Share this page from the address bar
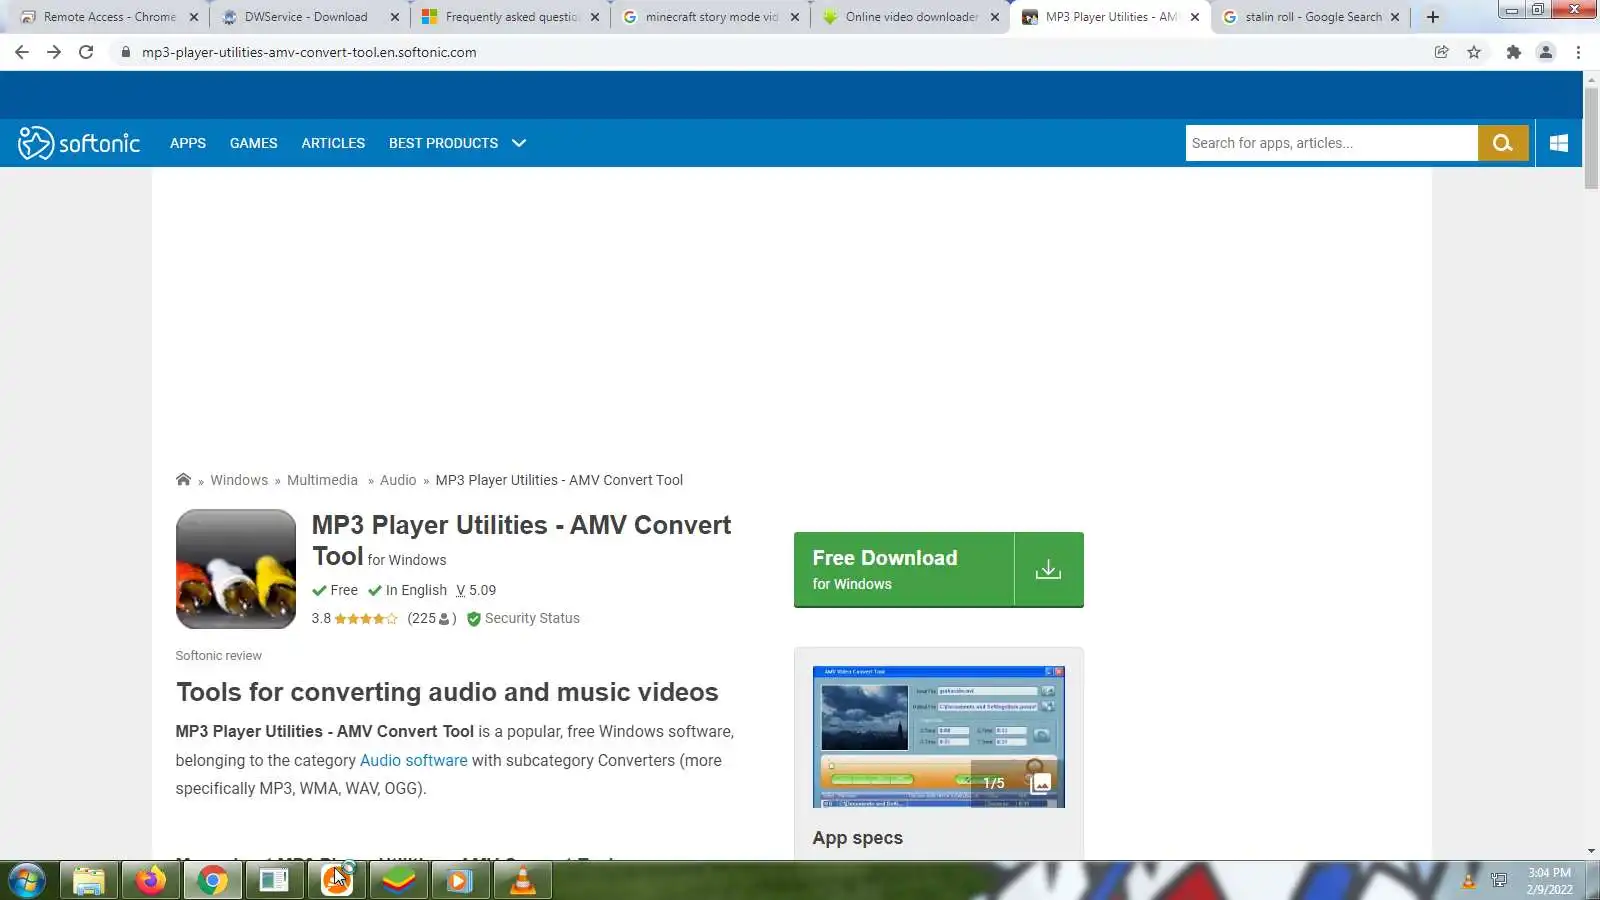This screenshot has width=1600, height=900. click(1441, 52)
